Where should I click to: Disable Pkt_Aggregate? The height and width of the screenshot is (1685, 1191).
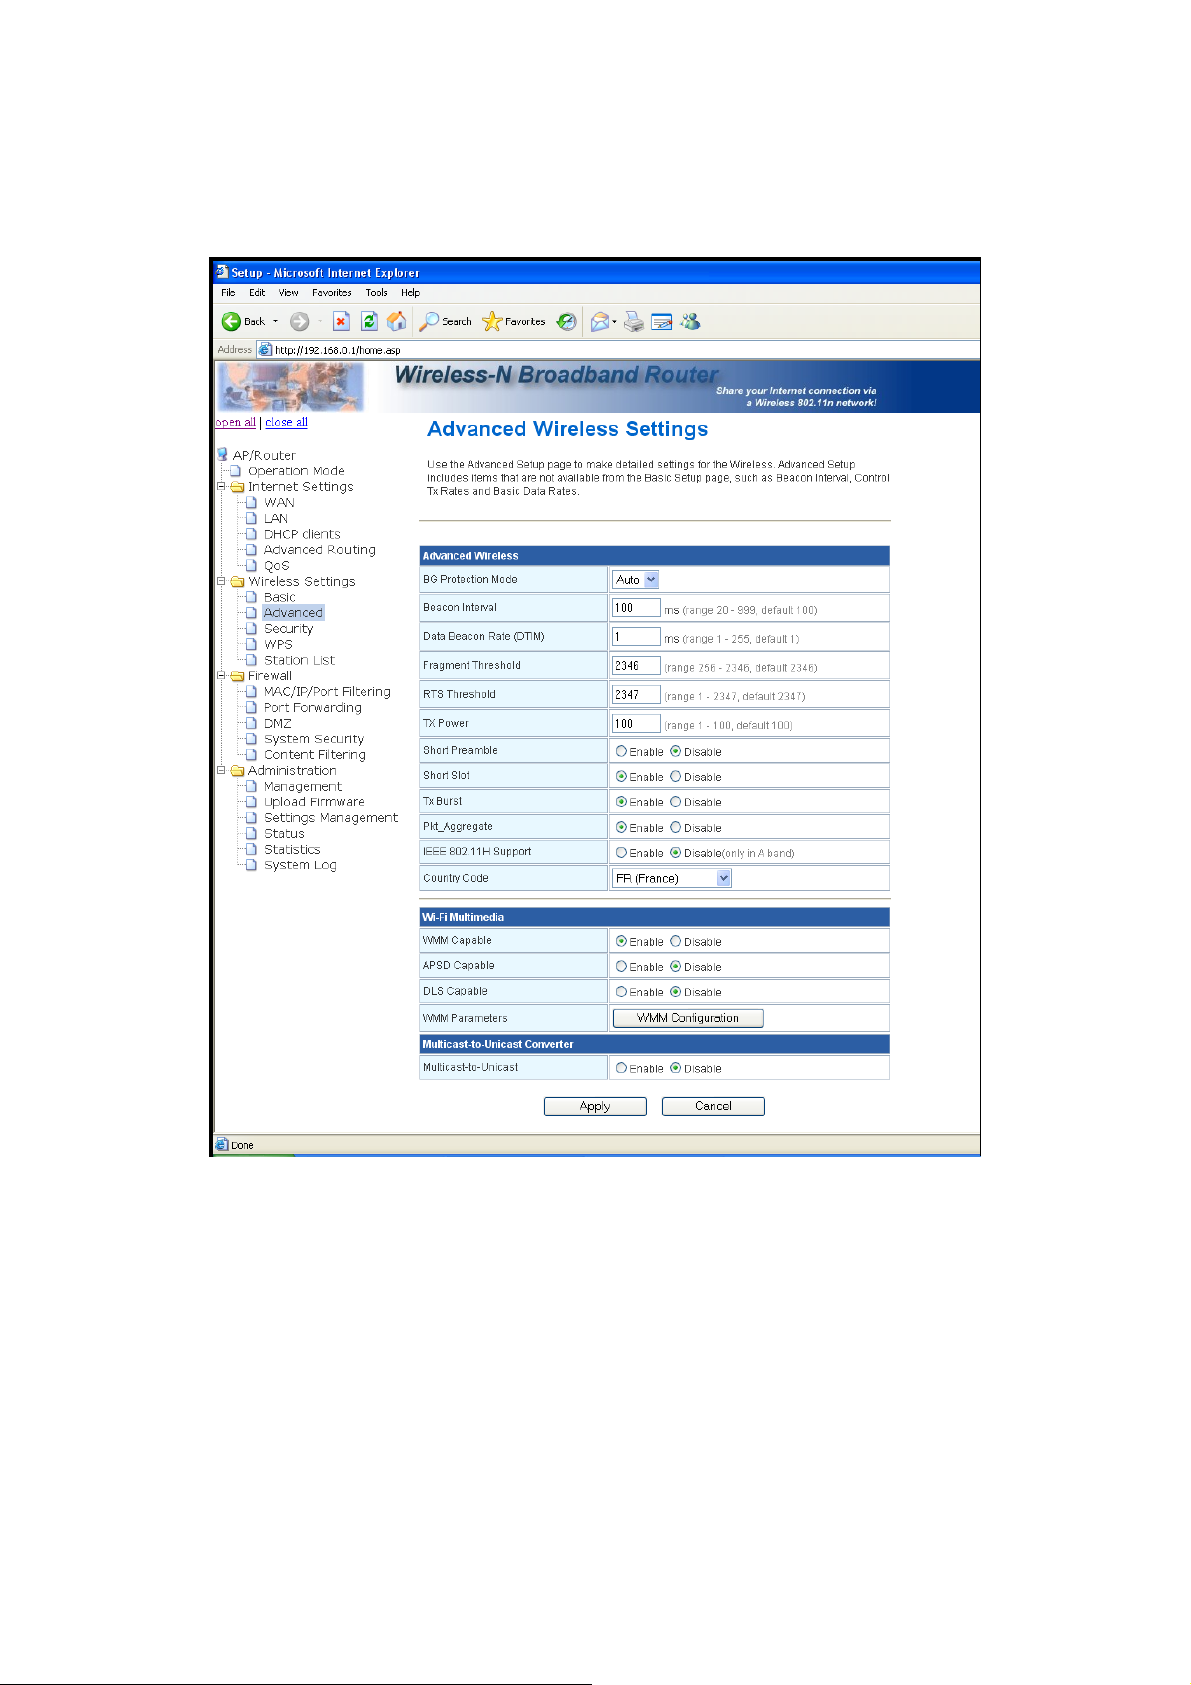tap(676, 827)
